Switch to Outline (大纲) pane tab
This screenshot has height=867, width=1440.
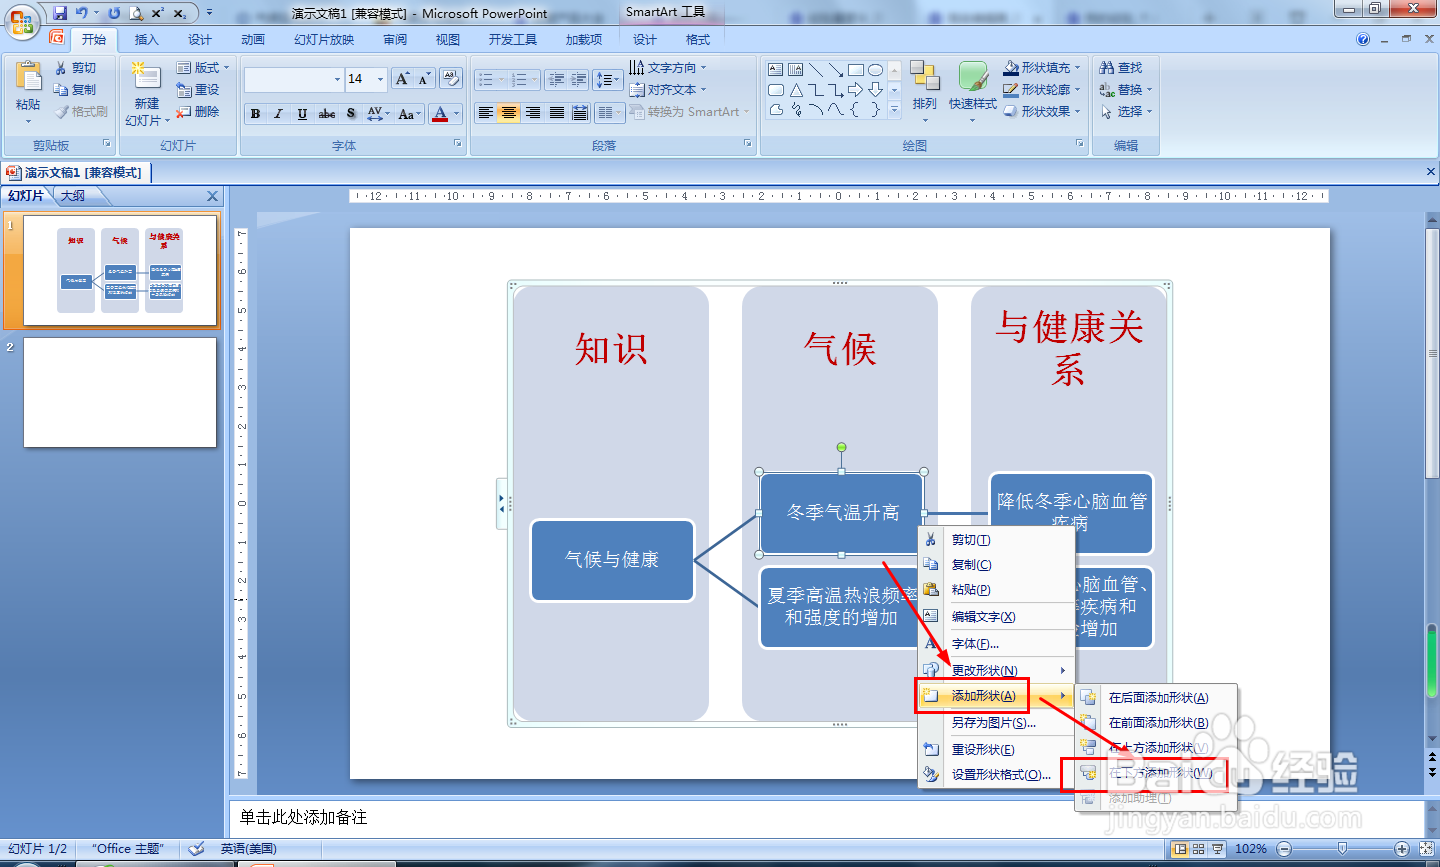[72, 196]
